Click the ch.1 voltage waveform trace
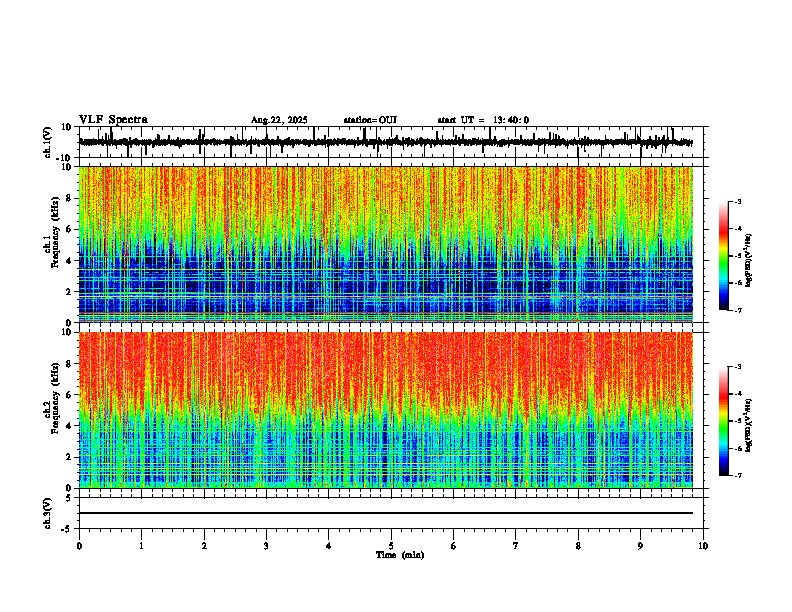Image resolution: width=792 pixels, height=612 pixels. 385,142
